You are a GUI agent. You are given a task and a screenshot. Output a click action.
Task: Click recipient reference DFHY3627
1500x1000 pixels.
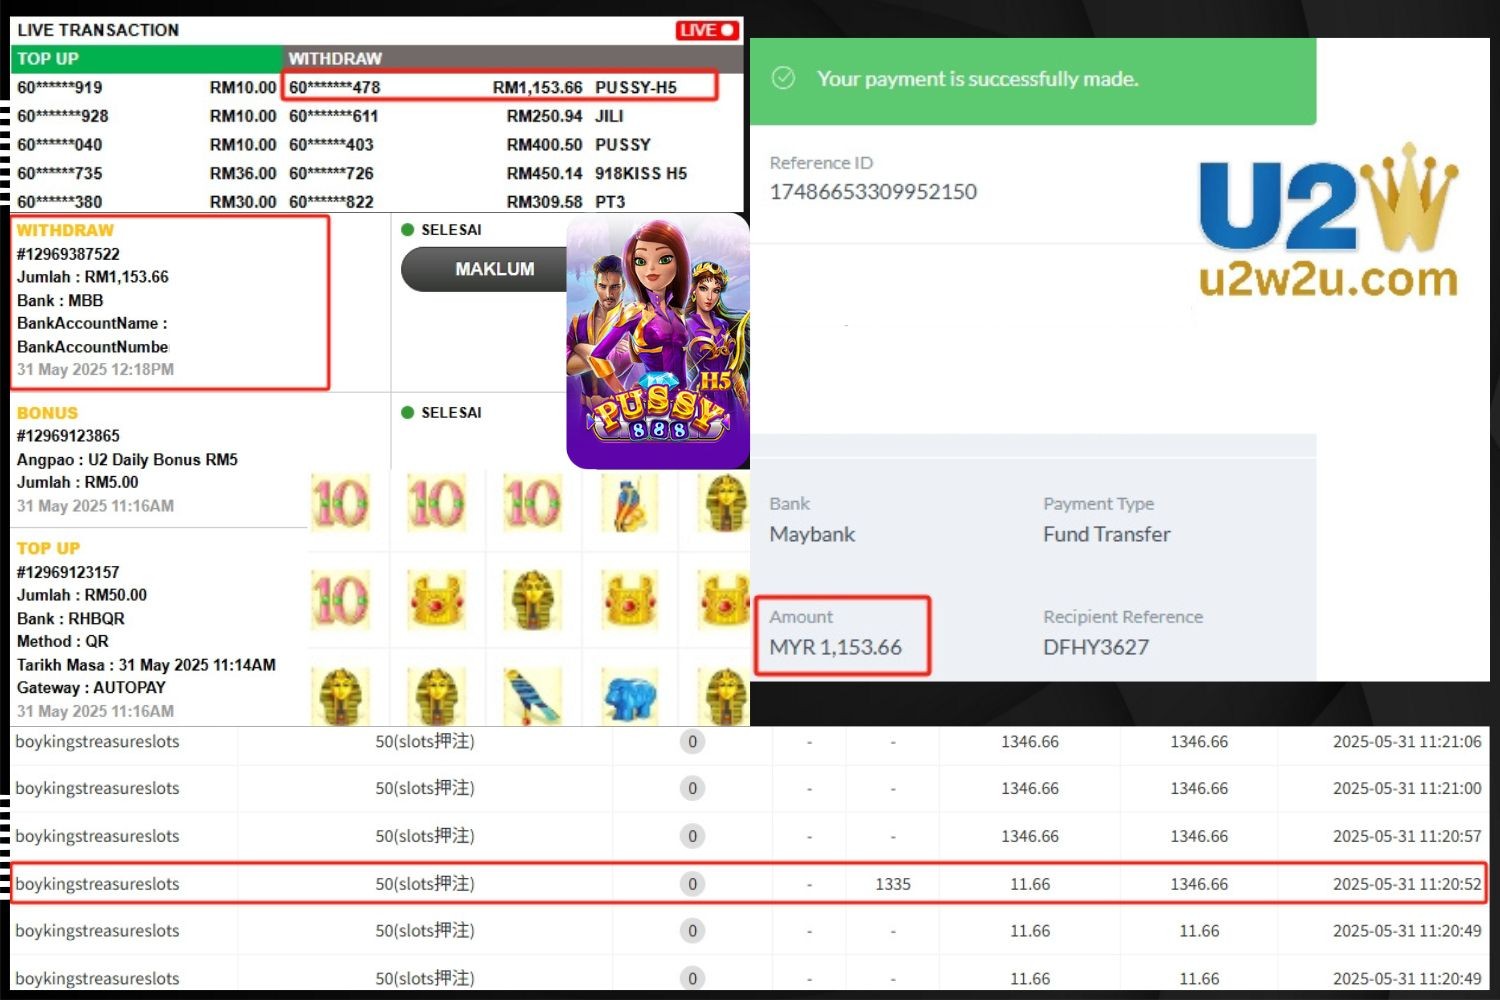pos(1096,648)
